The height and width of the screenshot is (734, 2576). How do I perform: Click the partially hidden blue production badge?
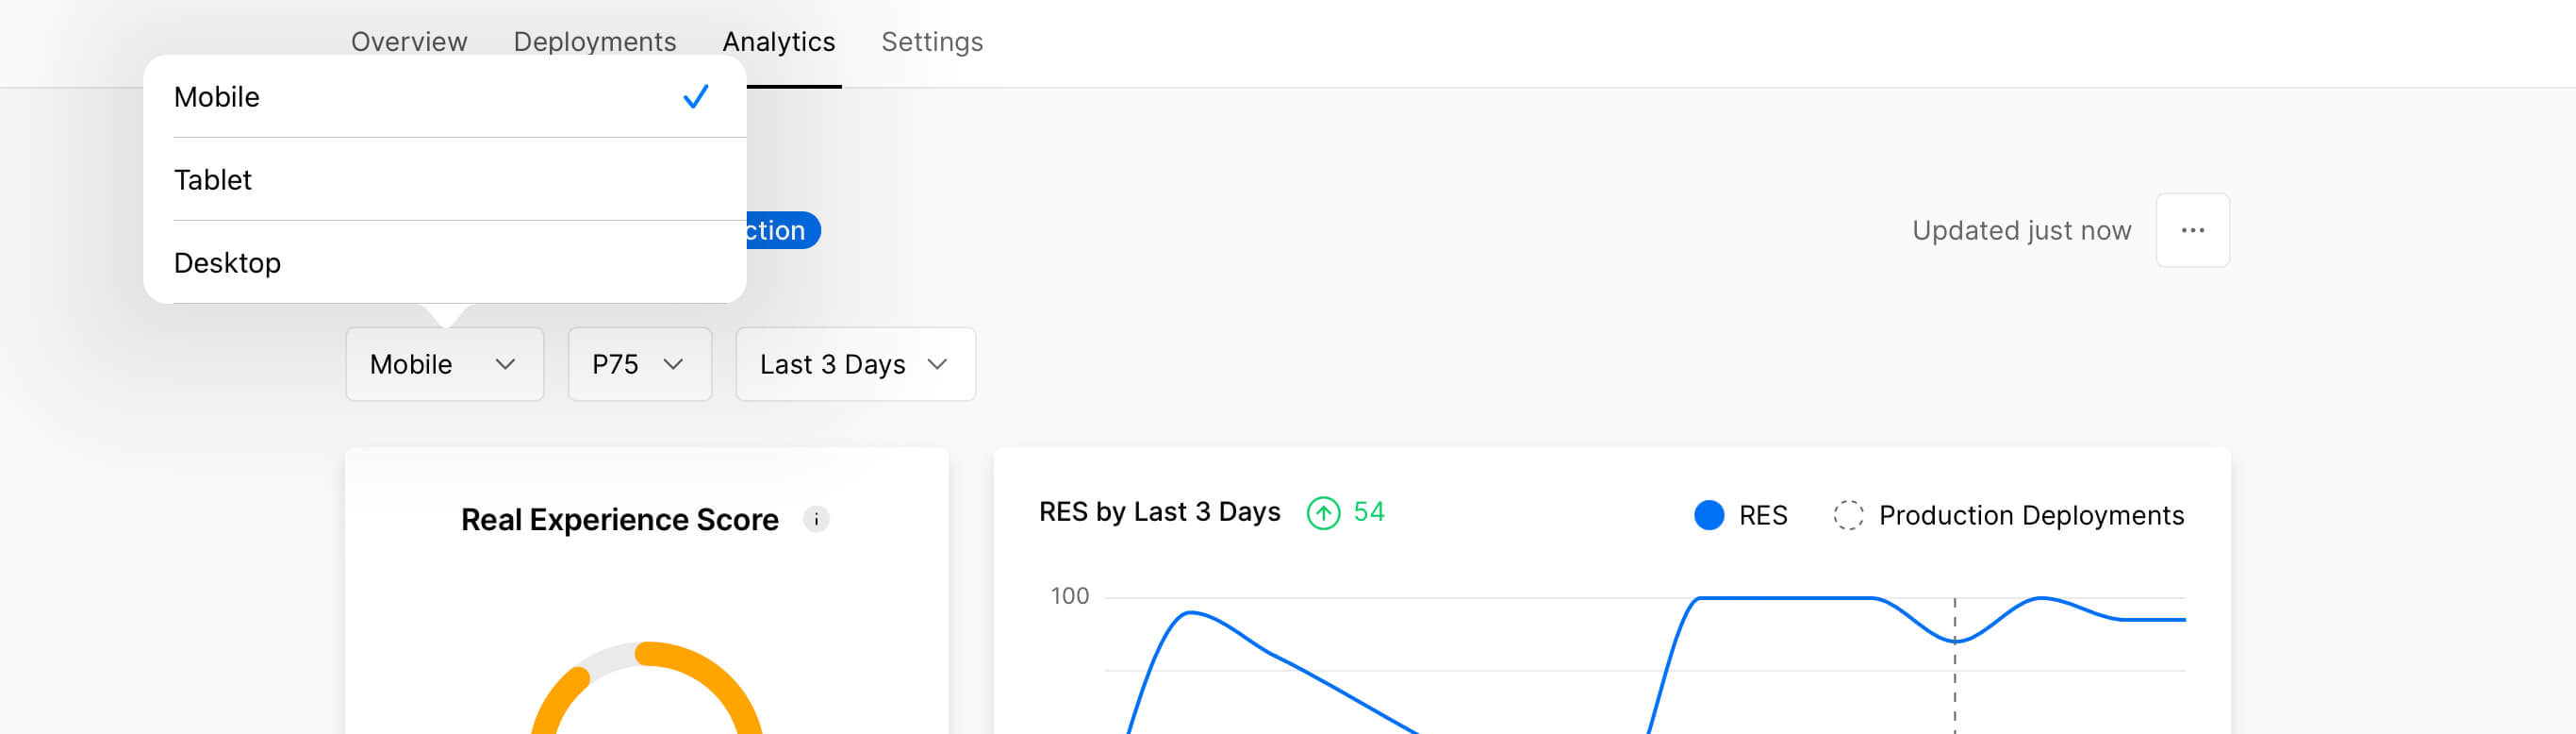[x=783, y=230]
